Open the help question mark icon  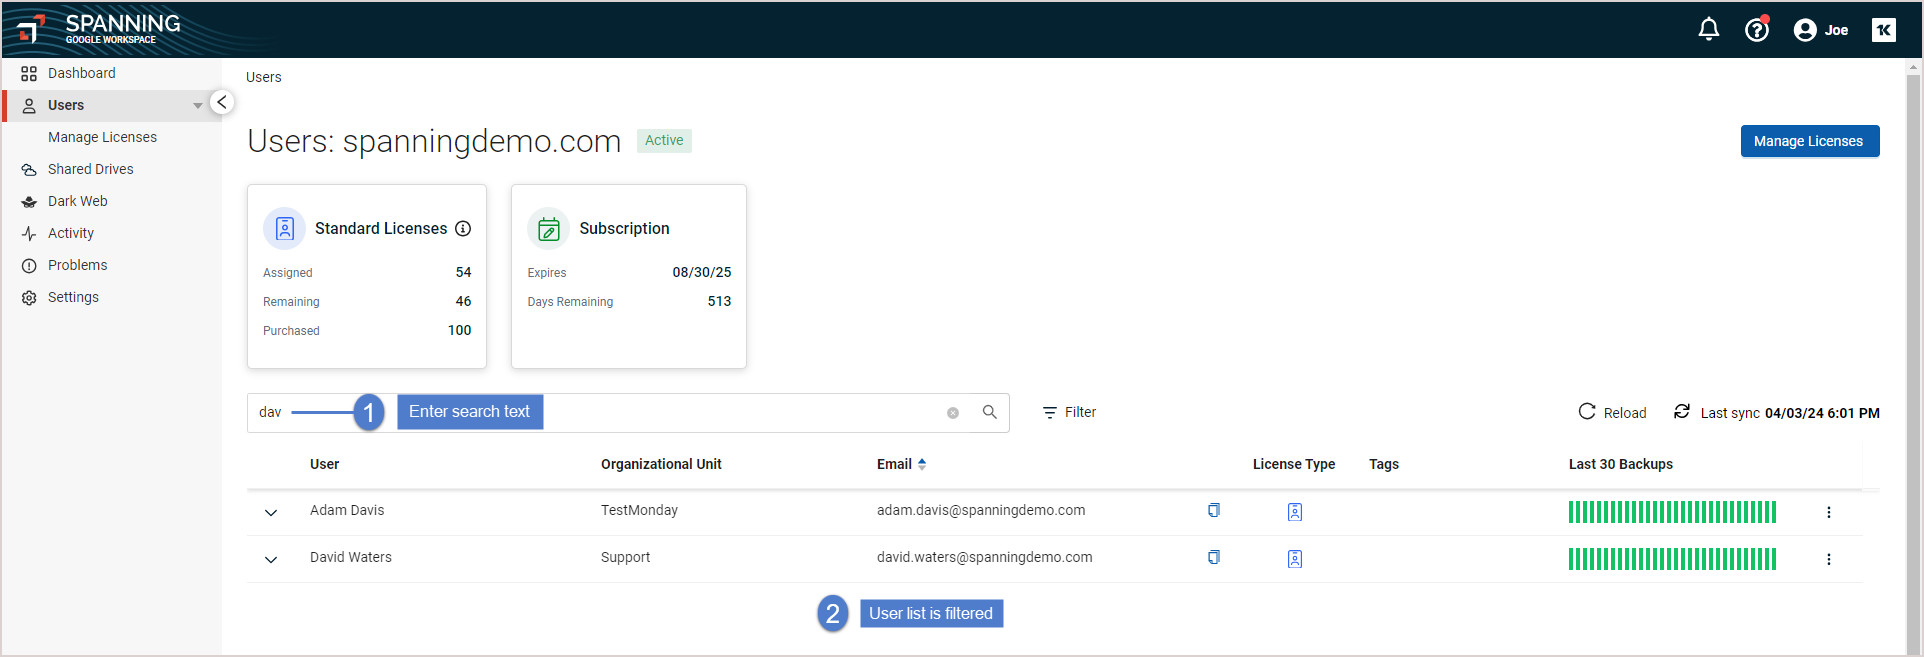(x=1756, y=30)
